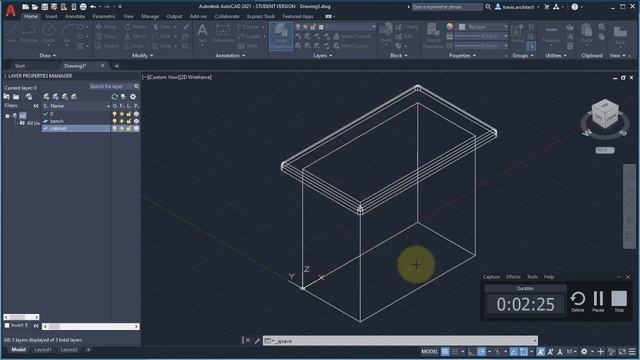This screenshot has width=640, height=360.
Task: Click the MODEL button in status bar
Action: coord(429,351)
